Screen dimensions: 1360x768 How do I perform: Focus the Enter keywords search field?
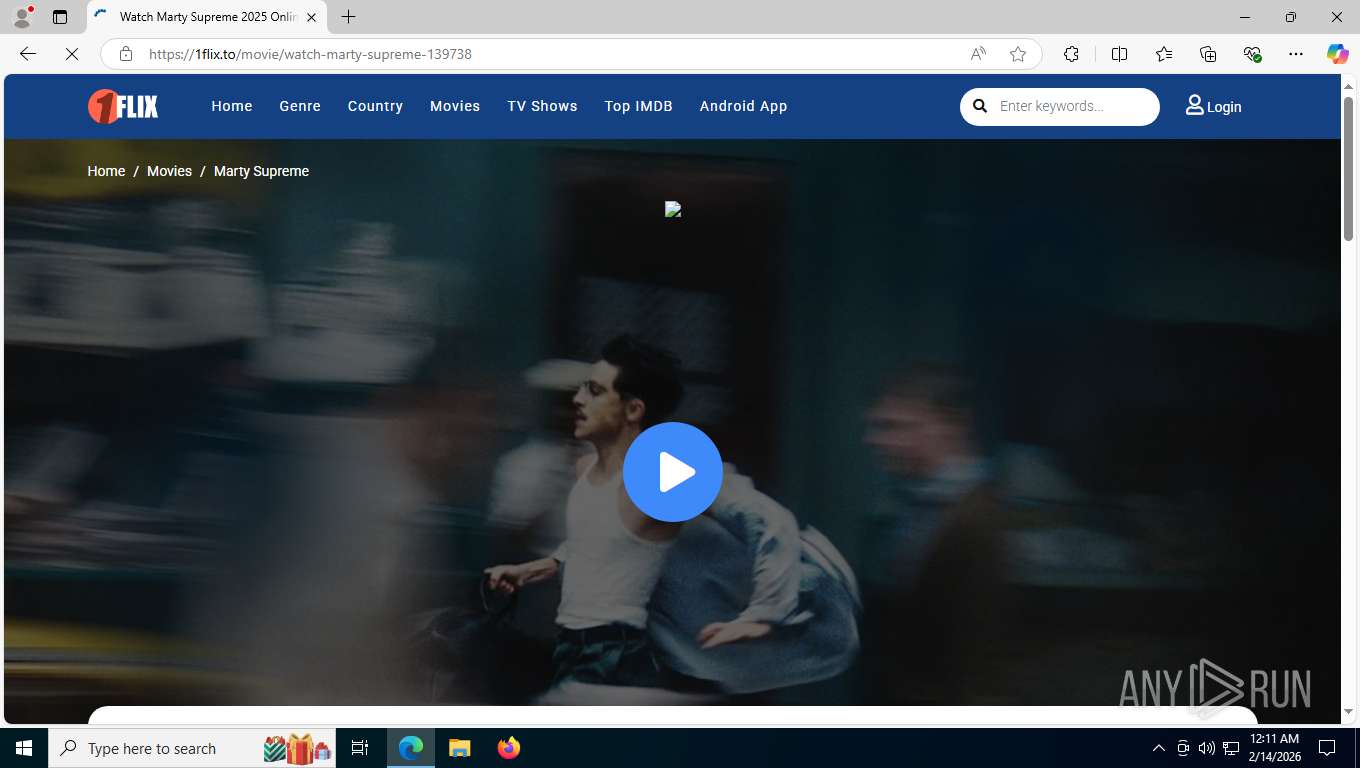(x=1074, y=106)
